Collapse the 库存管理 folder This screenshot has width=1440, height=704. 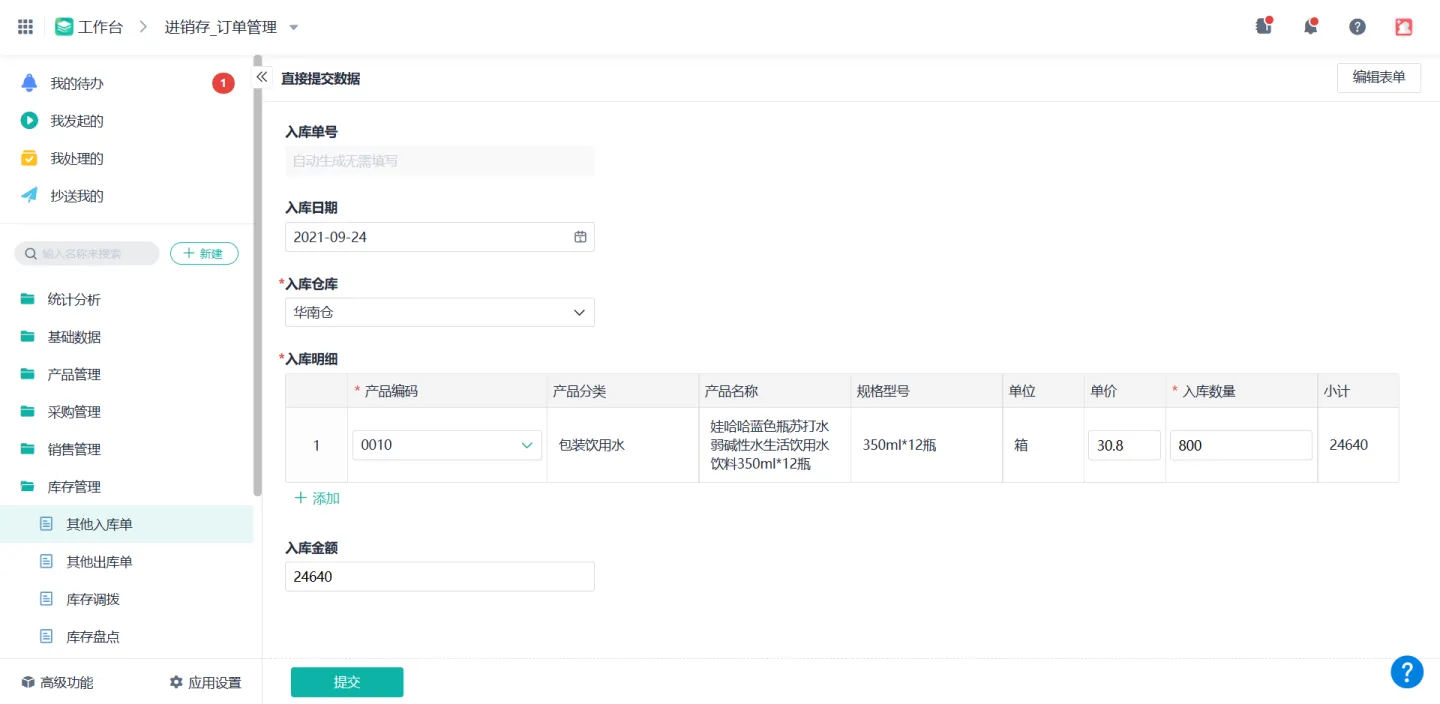pos(126,487)
